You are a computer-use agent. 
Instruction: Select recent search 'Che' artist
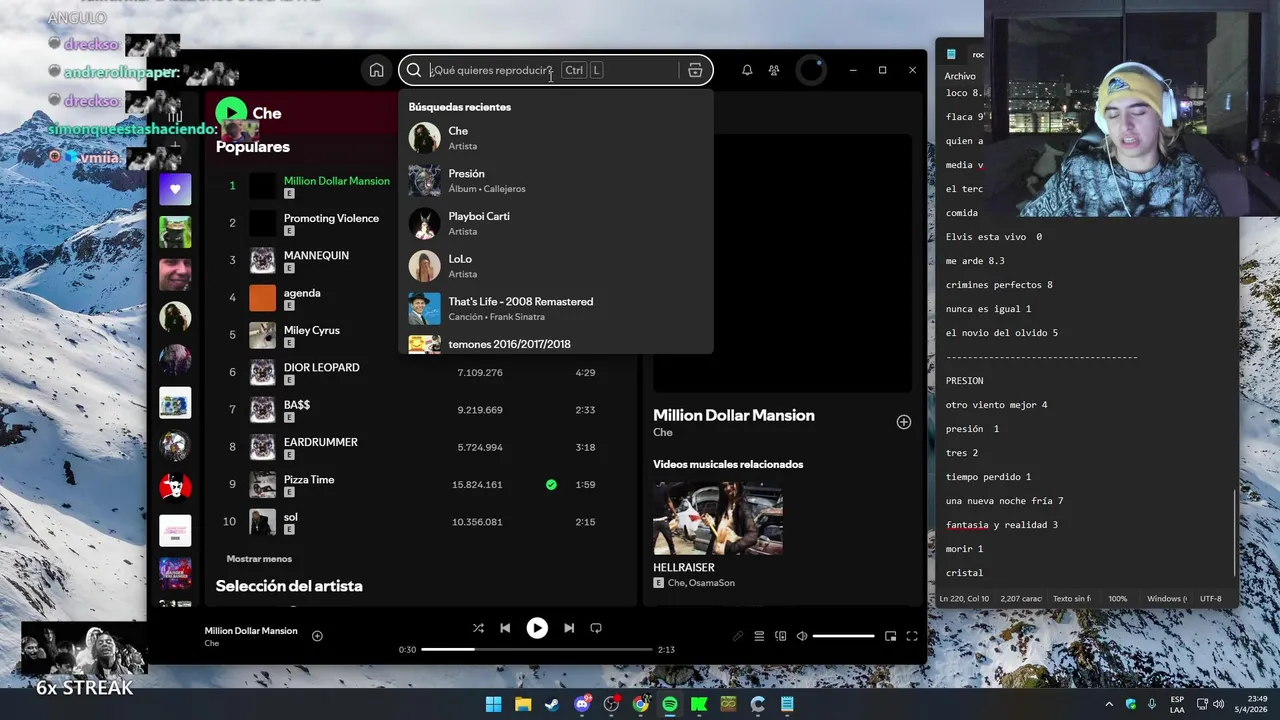(555, 138)
